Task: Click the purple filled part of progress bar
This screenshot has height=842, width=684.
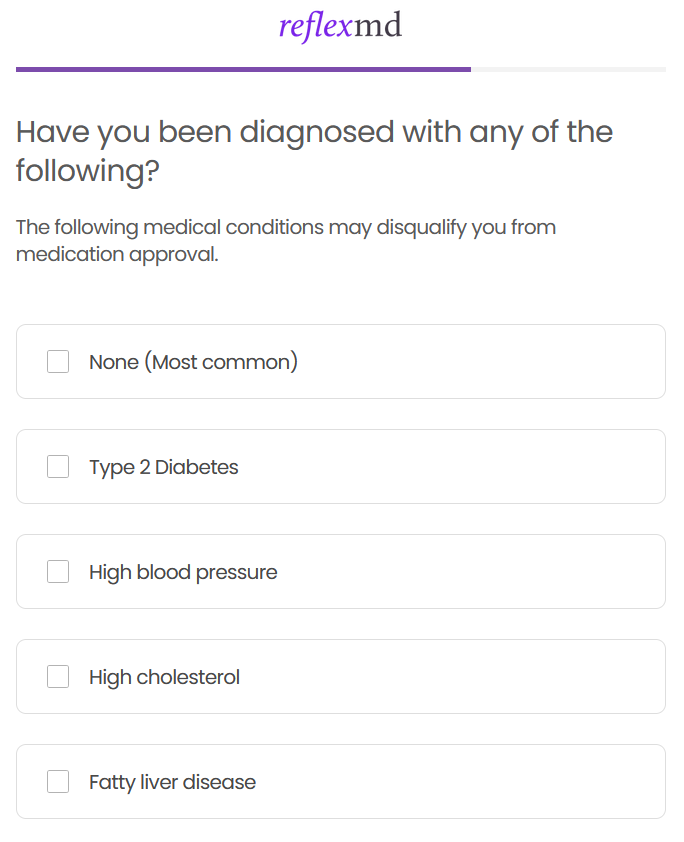Action: pos(243,69)
